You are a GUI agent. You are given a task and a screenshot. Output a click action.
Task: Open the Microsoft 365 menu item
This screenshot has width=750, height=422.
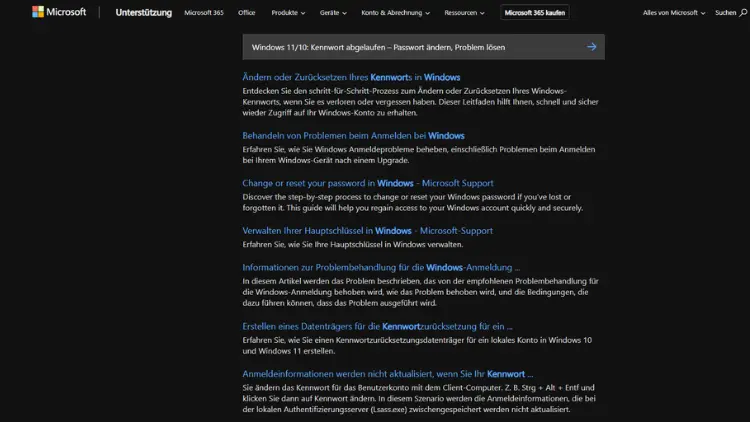(204, 13)
